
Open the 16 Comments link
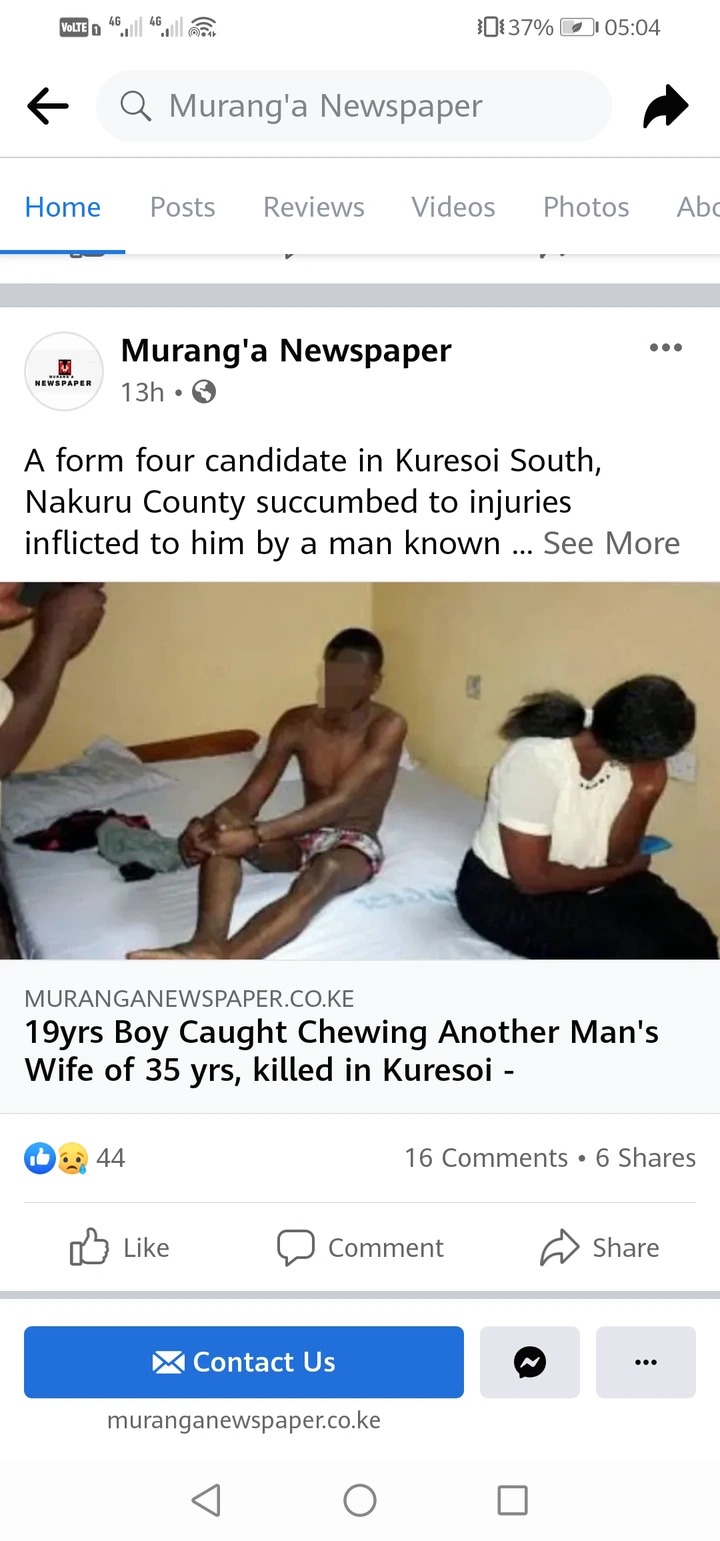click(x=486, y=1158)
